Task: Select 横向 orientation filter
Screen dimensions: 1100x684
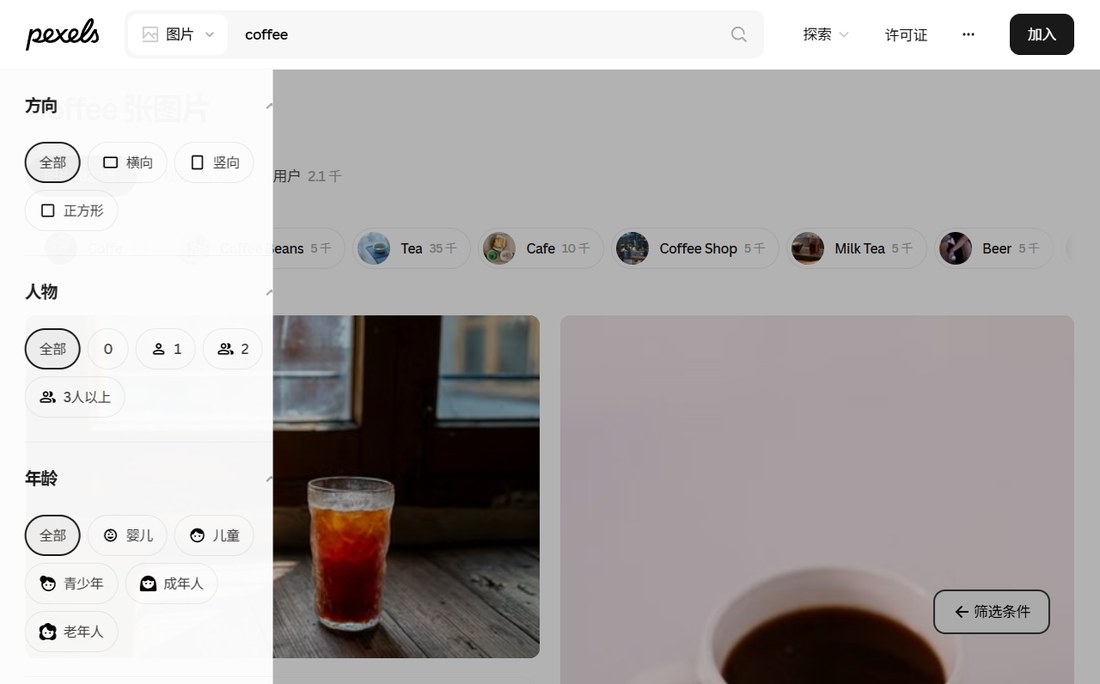Action: point(127,163)
